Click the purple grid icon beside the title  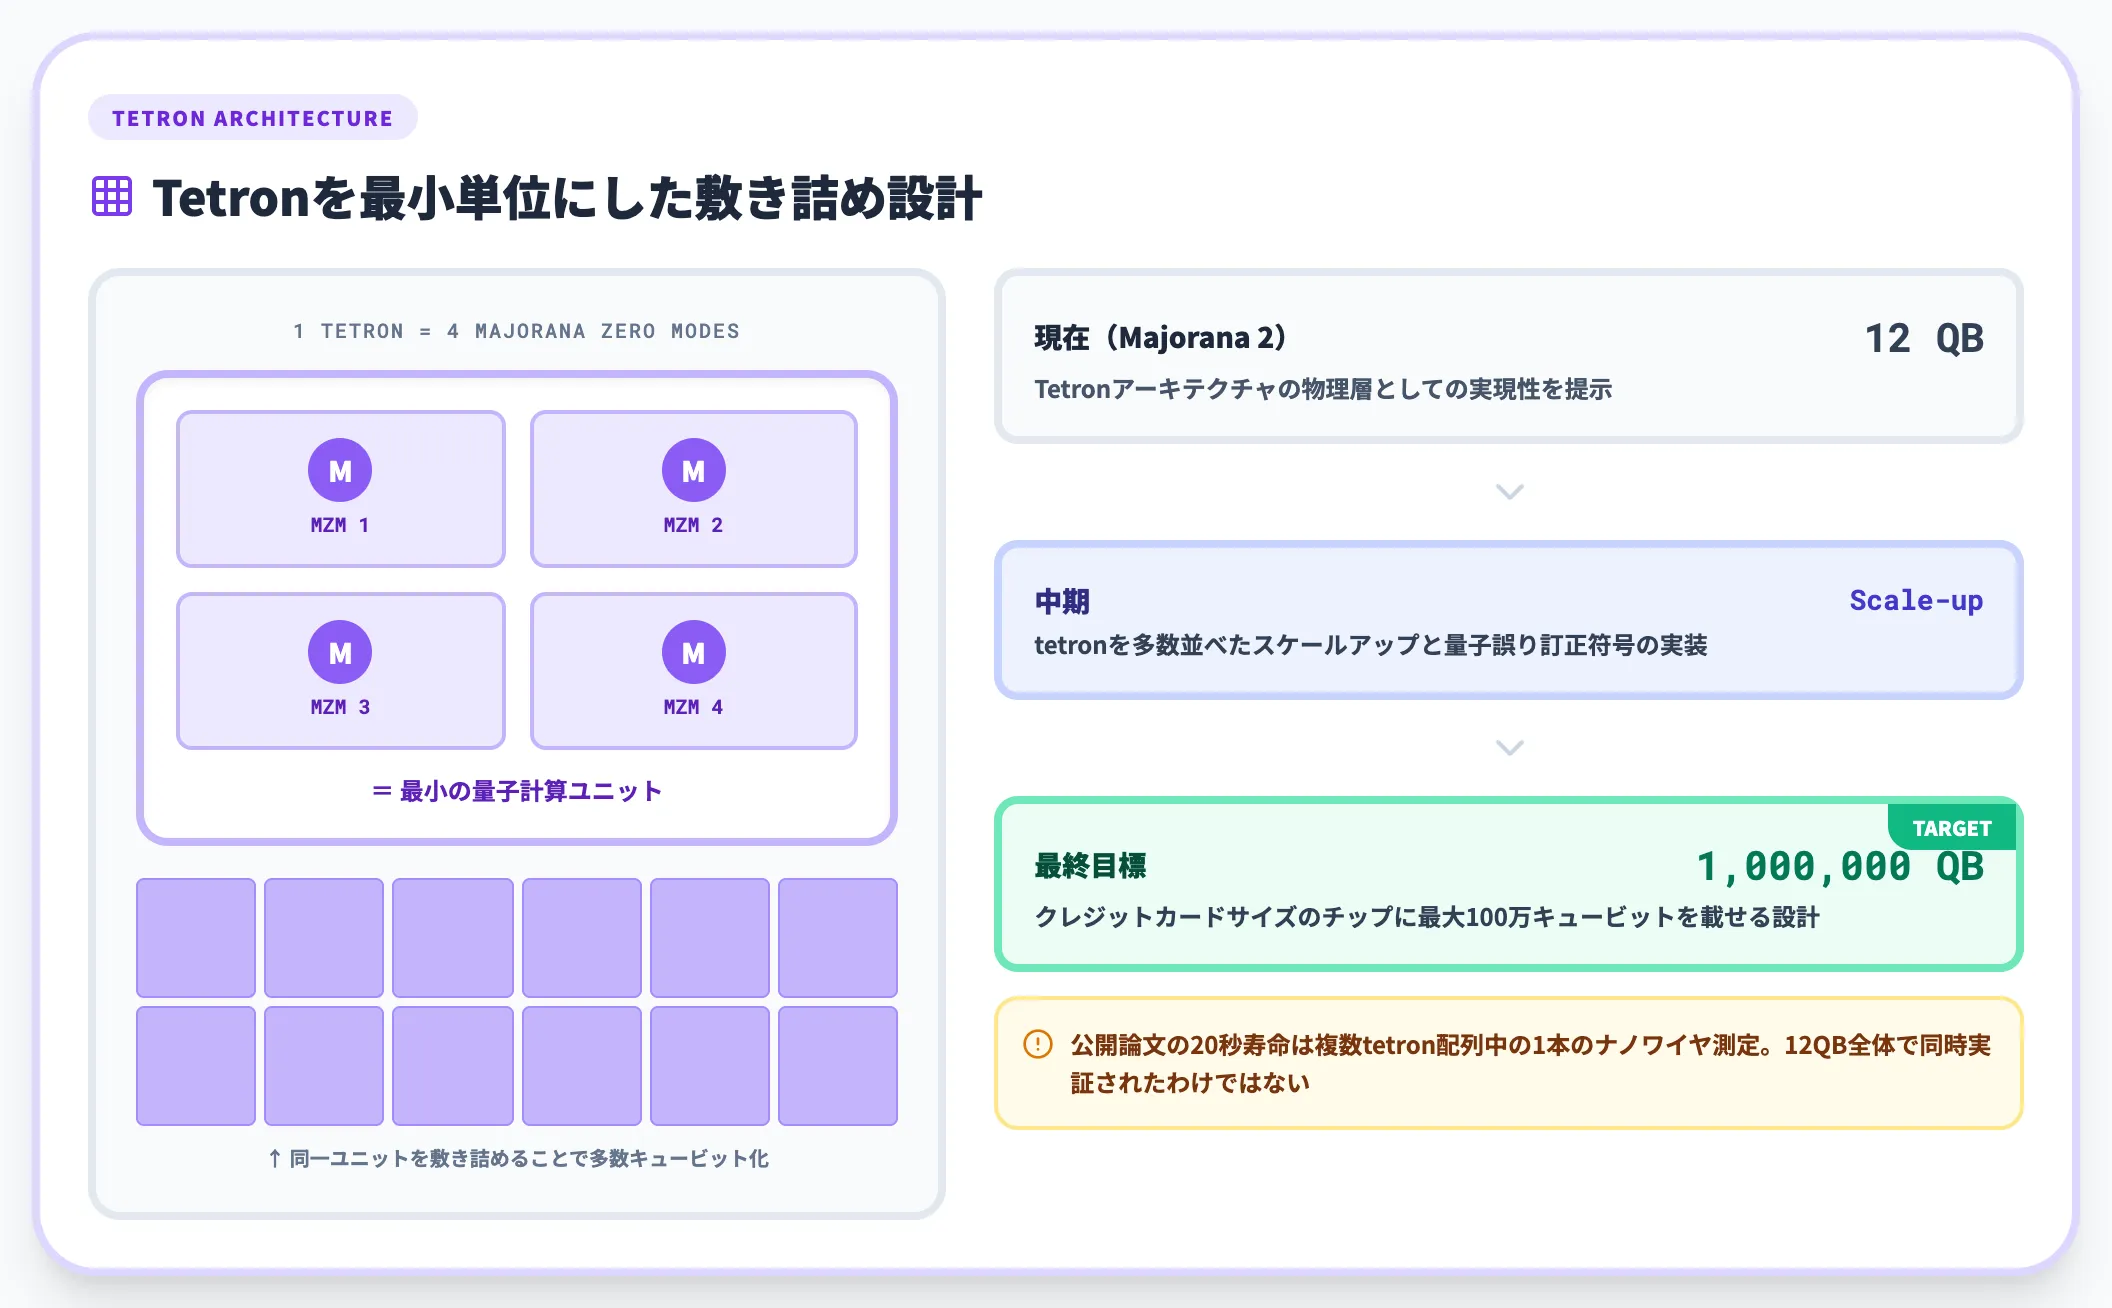click(112, 196)
